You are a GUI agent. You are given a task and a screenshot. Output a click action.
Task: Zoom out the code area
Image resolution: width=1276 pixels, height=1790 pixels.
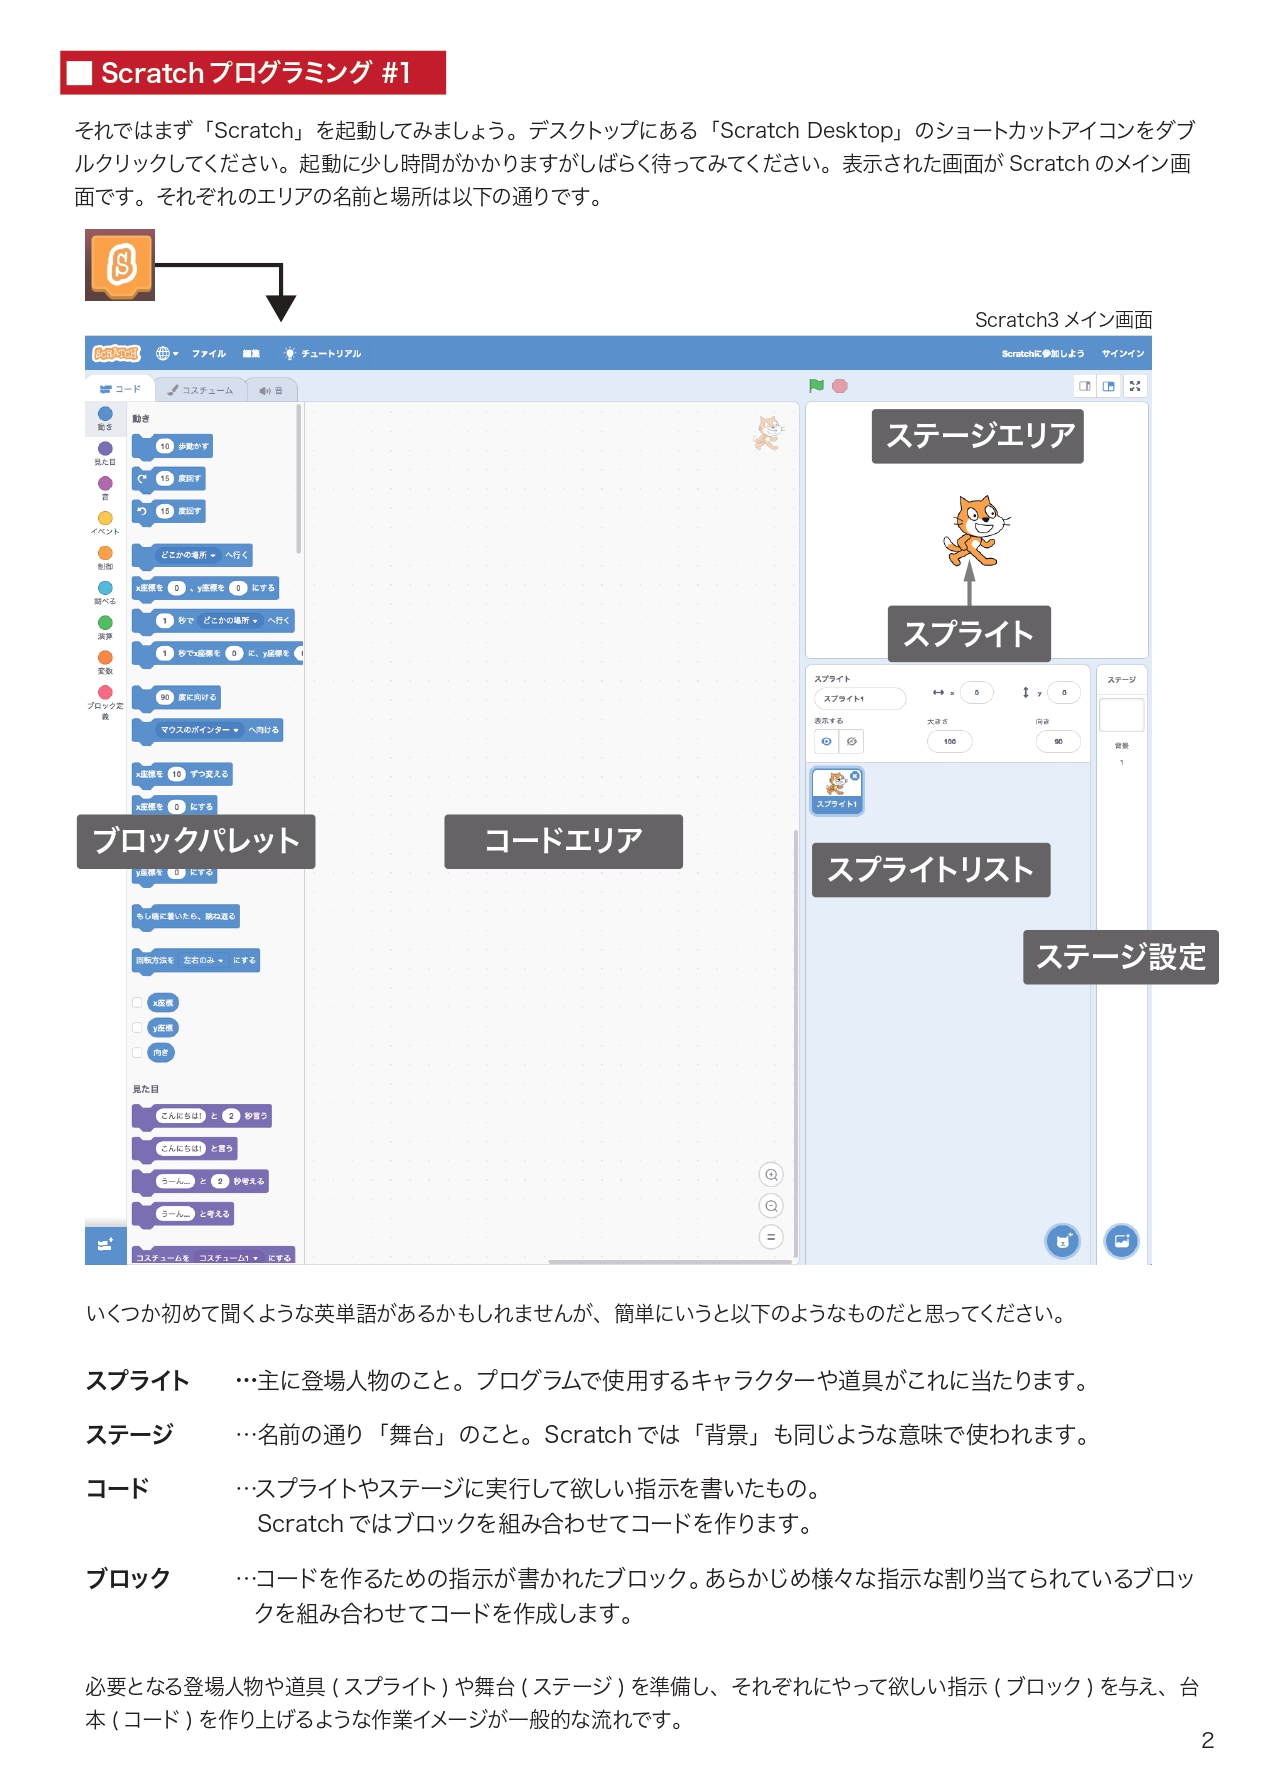[x=771, y=1206]
